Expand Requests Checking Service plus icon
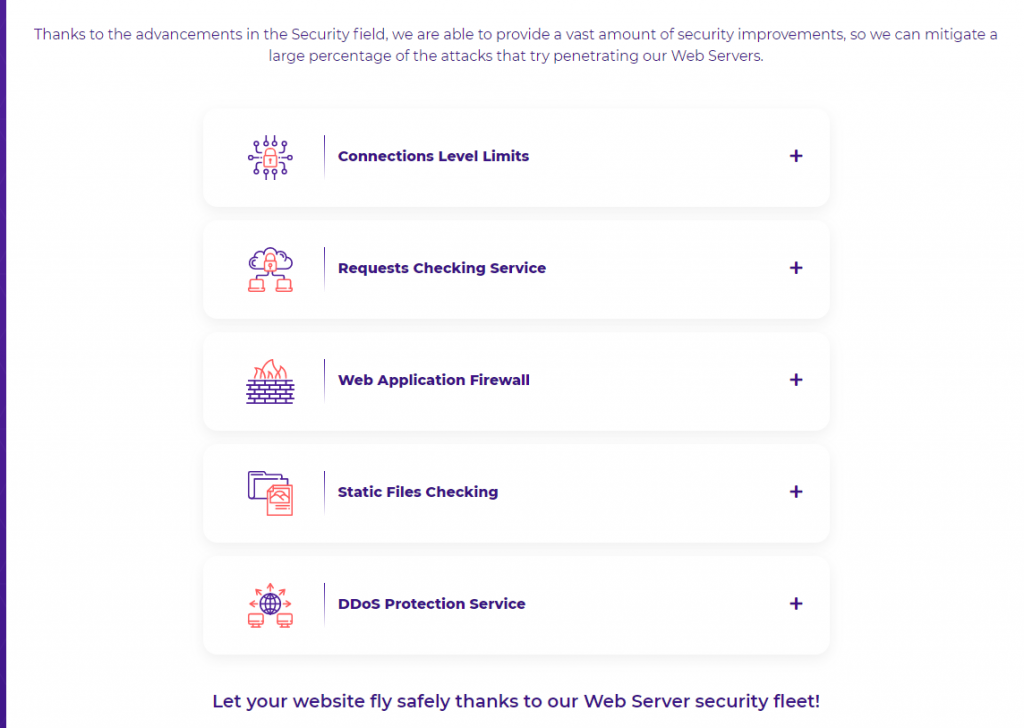Image resolution: width=1024 pixels, height=728 pixels. click(x=795, y=268)
